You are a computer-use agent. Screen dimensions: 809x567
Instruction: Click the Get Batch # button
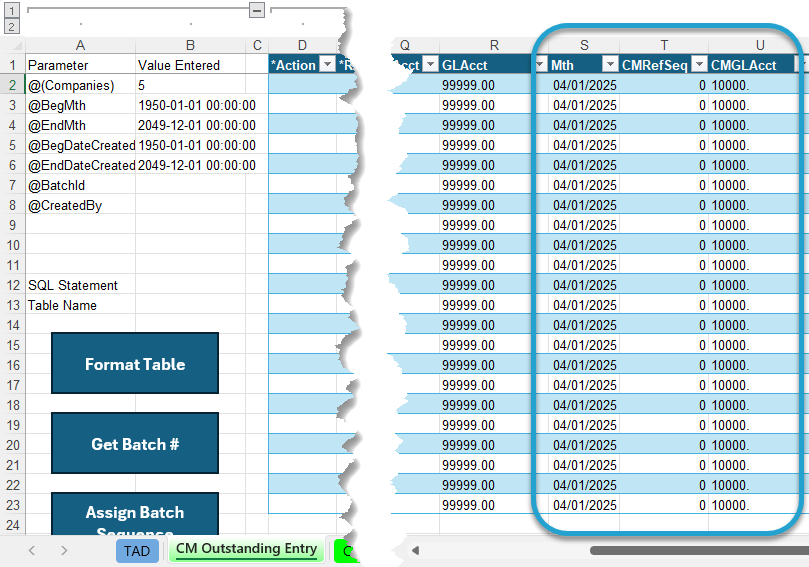click(135, 443)
